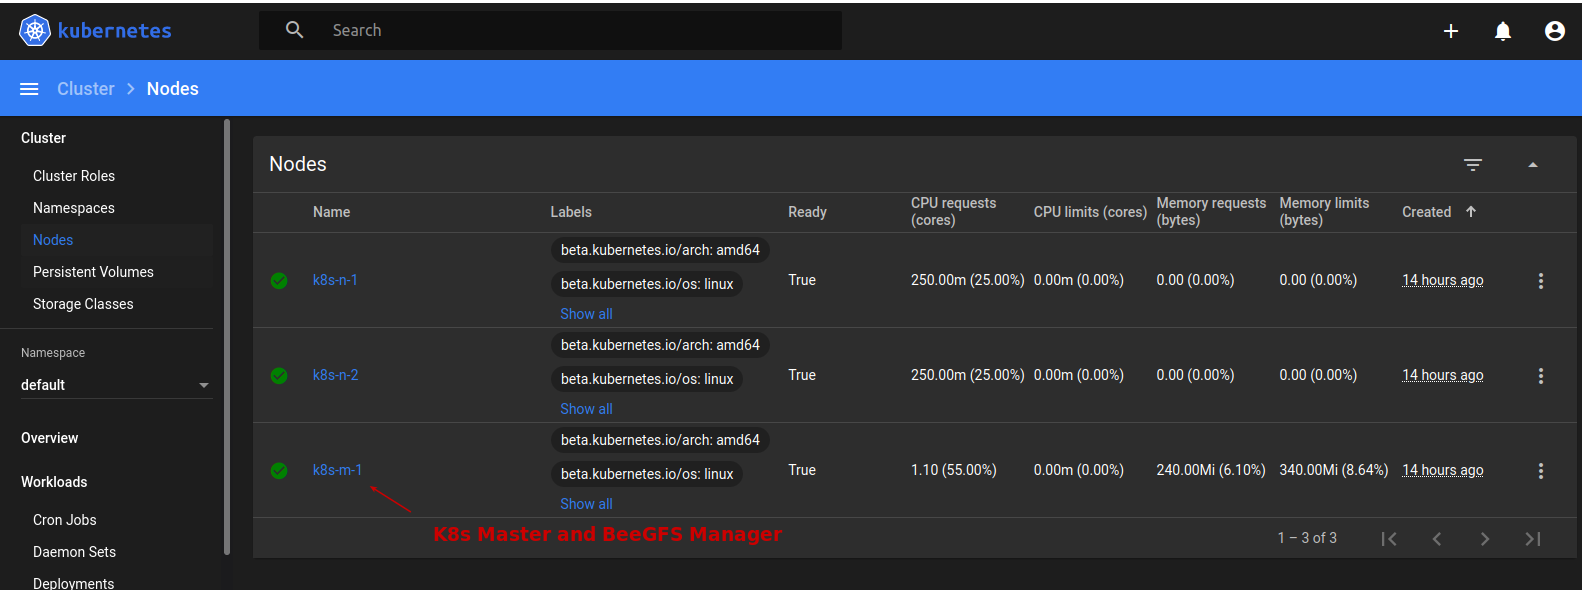Click os: linux label chip for k8s-m-1
This screenshot has height=590, width=1585.
(x=647, y=474)
